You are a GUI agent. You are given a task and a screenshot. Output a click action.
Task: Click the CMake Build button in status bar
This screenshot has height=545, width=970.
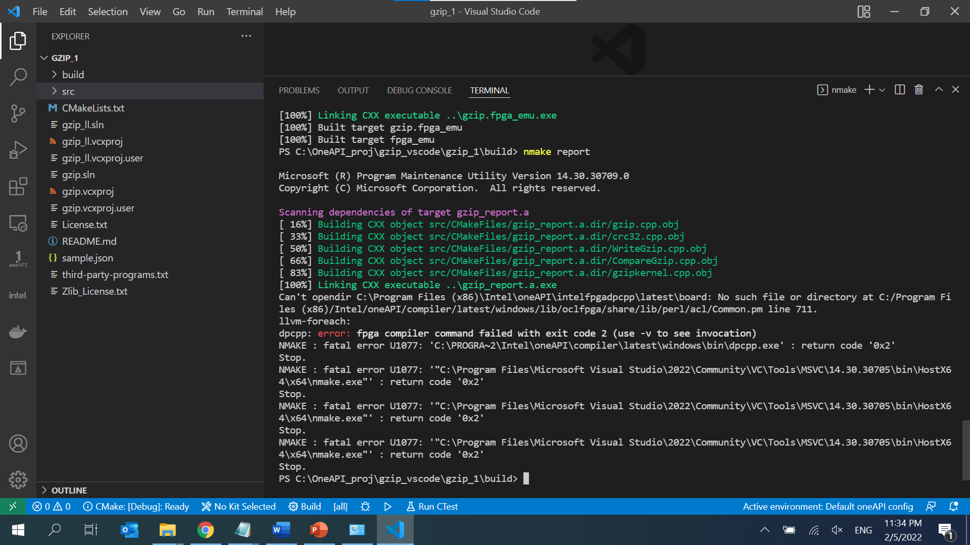click(x=305, y=507)
